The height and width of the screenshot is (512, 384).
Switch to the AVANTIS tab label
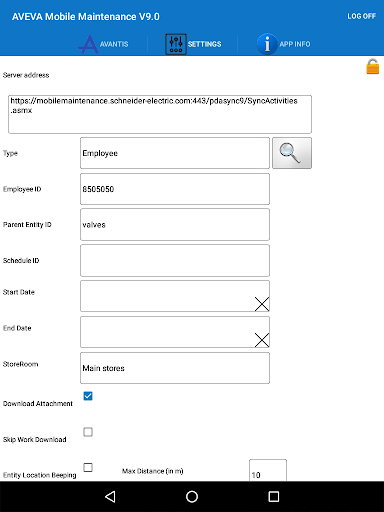click(114, 44)
